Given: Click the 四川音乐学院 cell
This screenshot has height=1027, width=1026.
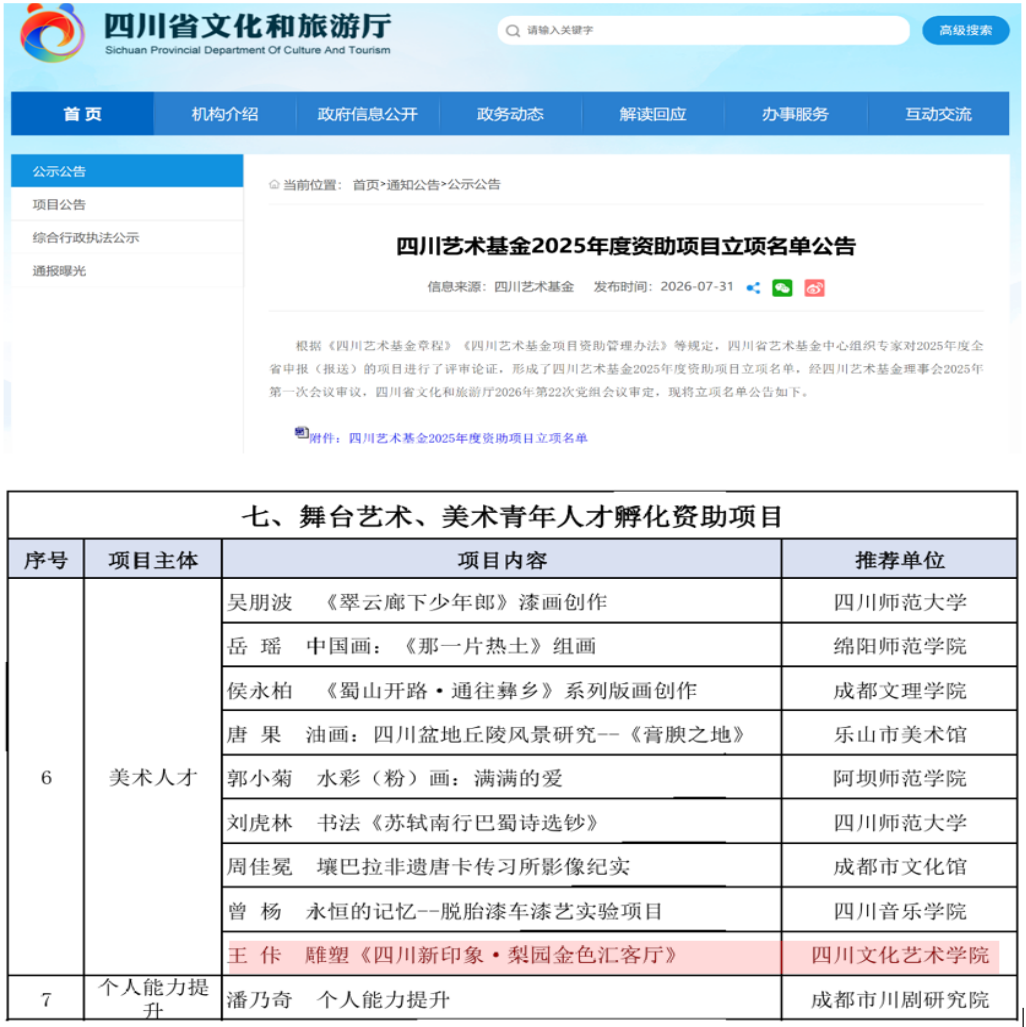Looking at the screenshot, I should click(900, 911).
